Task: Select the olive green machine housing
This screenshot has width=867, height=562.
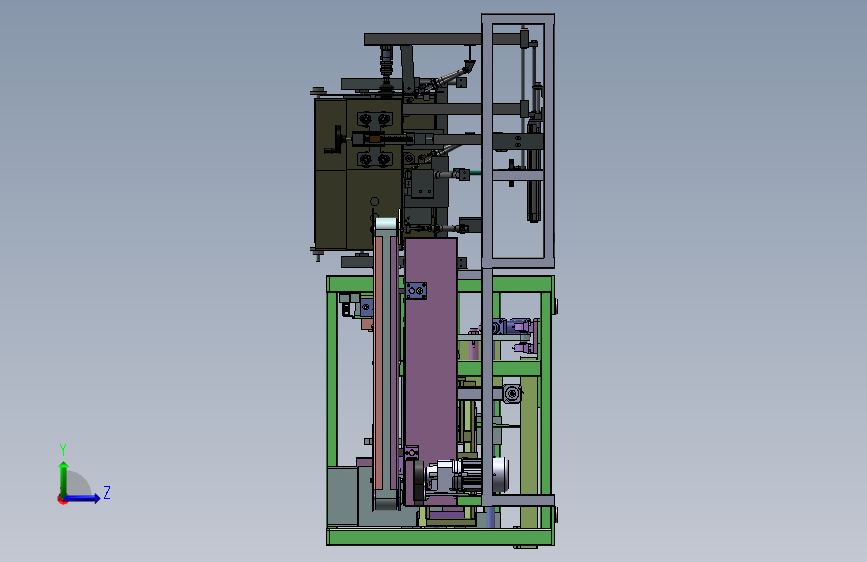Action: 358,174
